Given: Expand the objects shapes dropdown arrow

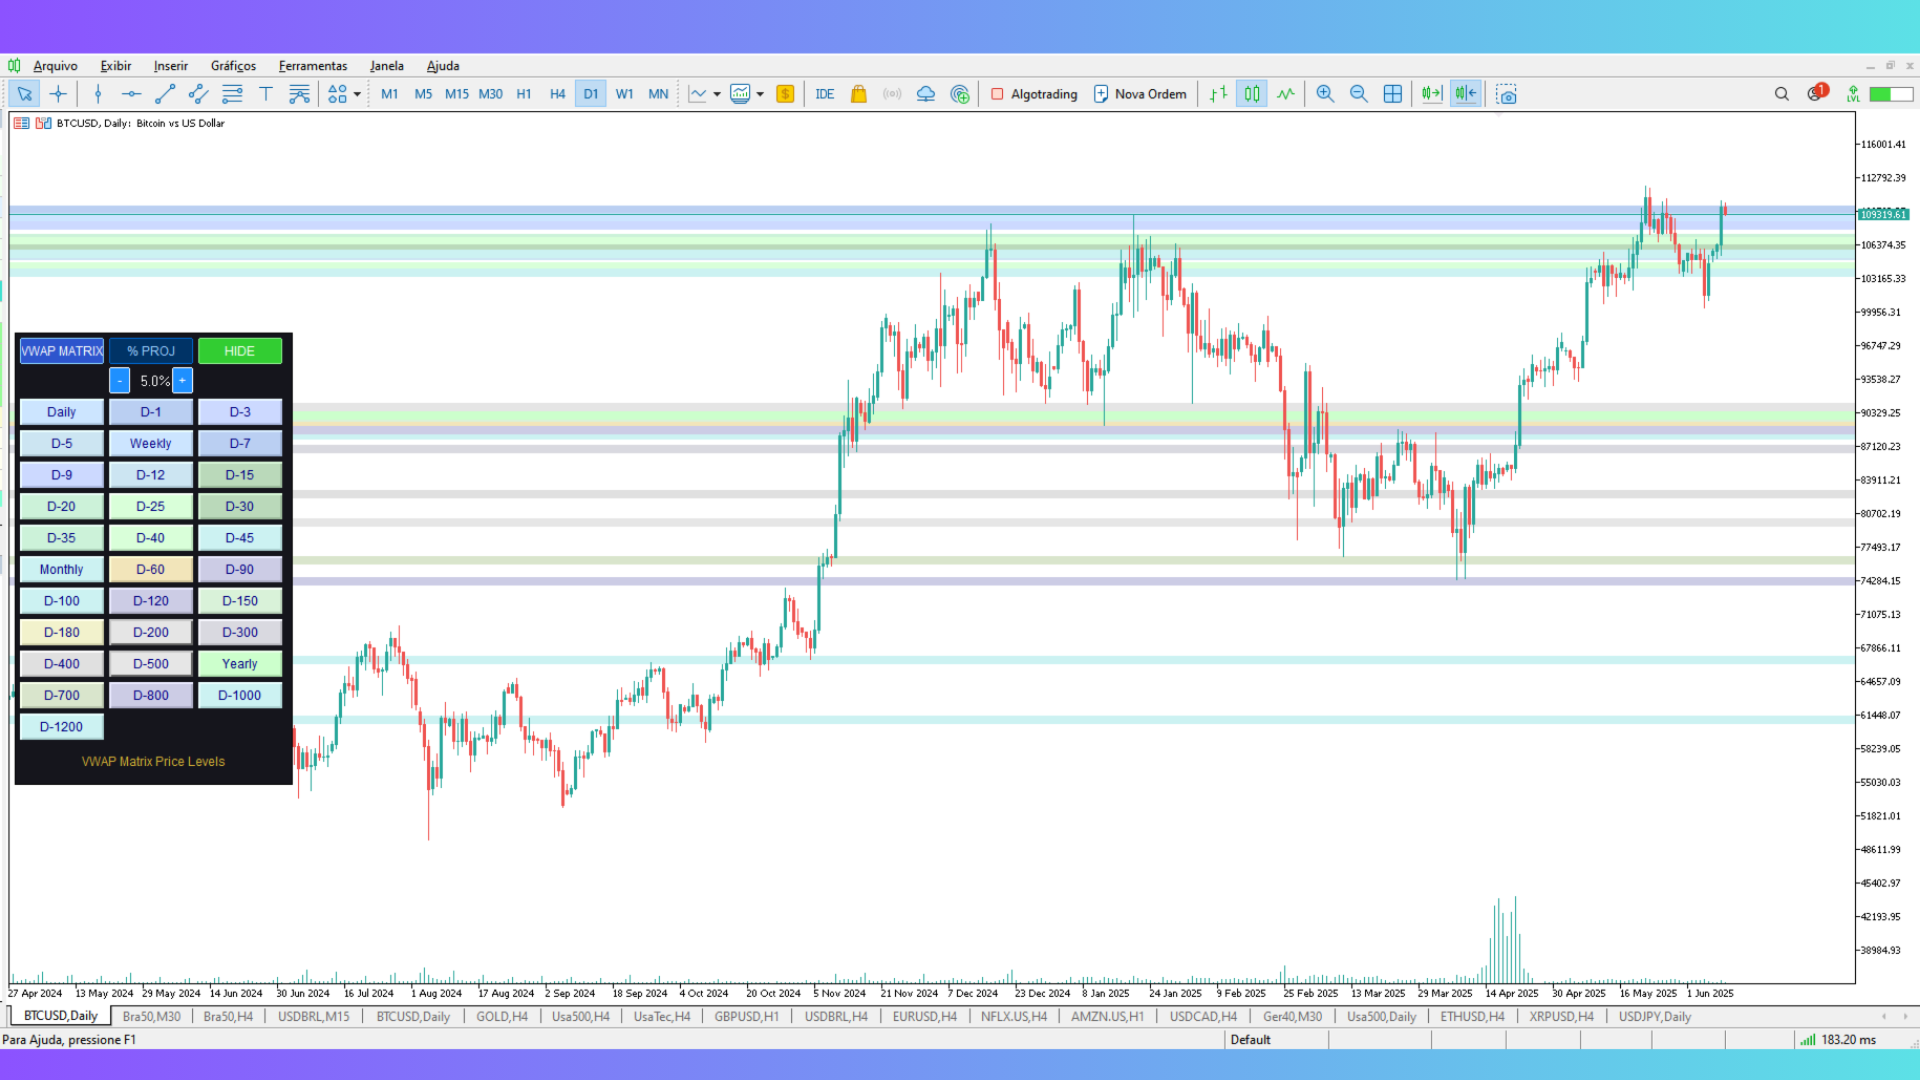Looking at the screenshot, I should click(357, 94).
